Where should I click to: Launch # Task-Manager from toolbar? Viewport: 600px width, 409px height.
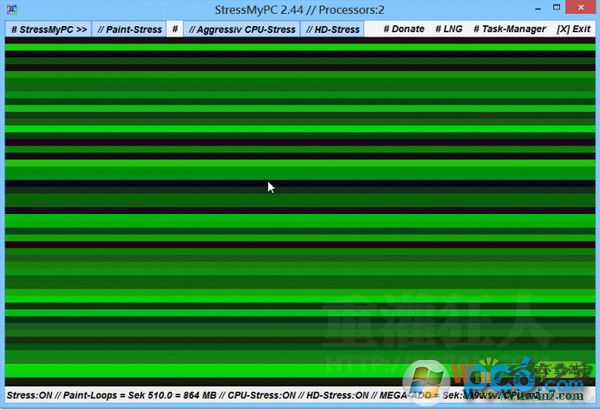(509, 29)
